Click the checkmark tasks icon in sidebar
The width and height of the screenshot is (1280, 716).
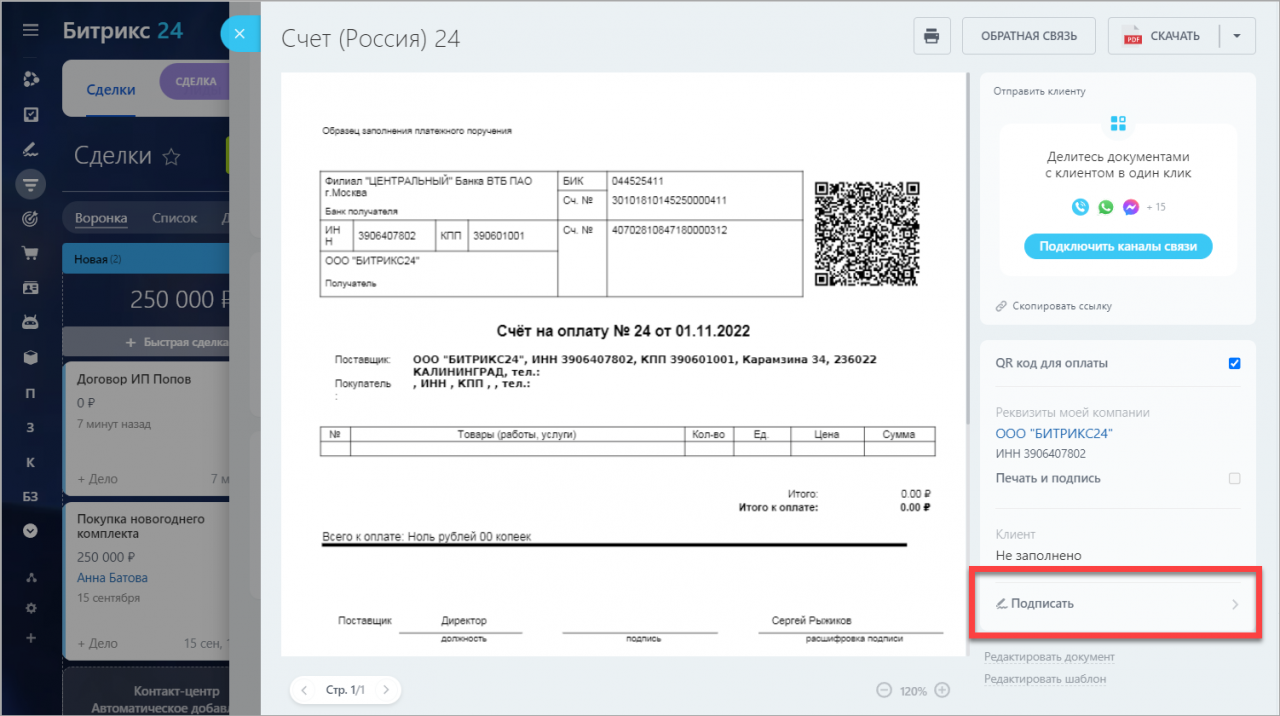(30, 114)
